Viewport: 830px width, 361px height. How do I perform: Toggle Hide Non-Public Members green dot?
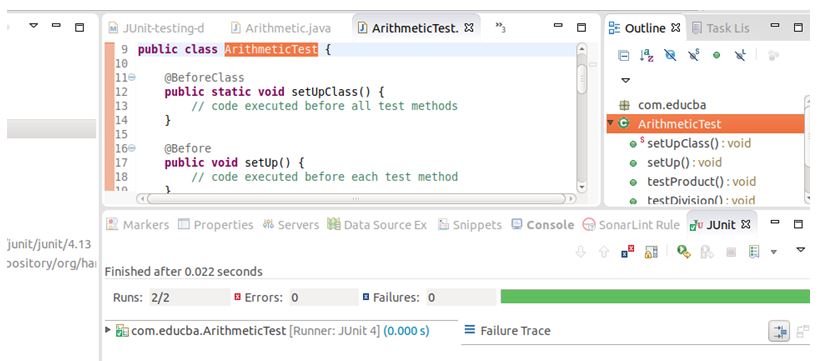(x=716, y=55)
